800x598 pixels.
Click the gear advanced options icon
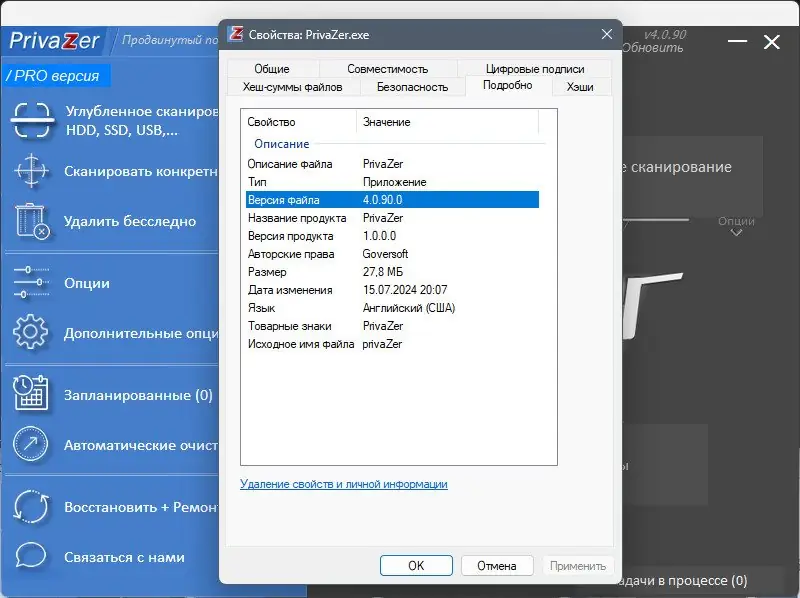31,332
